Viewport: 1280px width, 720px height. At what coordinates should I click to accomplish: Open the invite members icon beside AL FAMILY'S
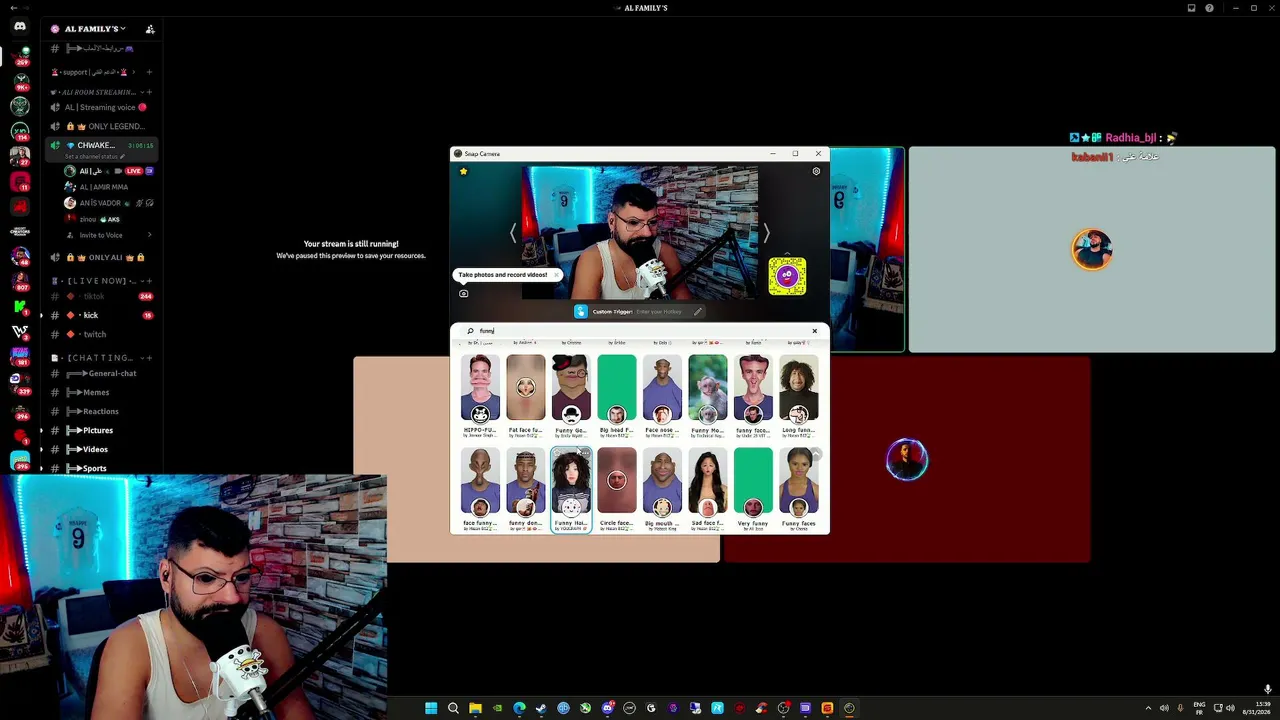pos(150,29)
